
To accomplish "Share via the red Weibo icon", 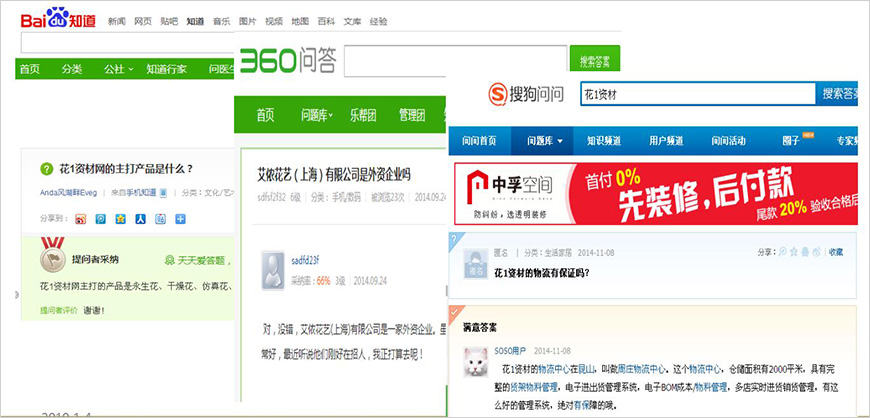I will coord(81,219).
